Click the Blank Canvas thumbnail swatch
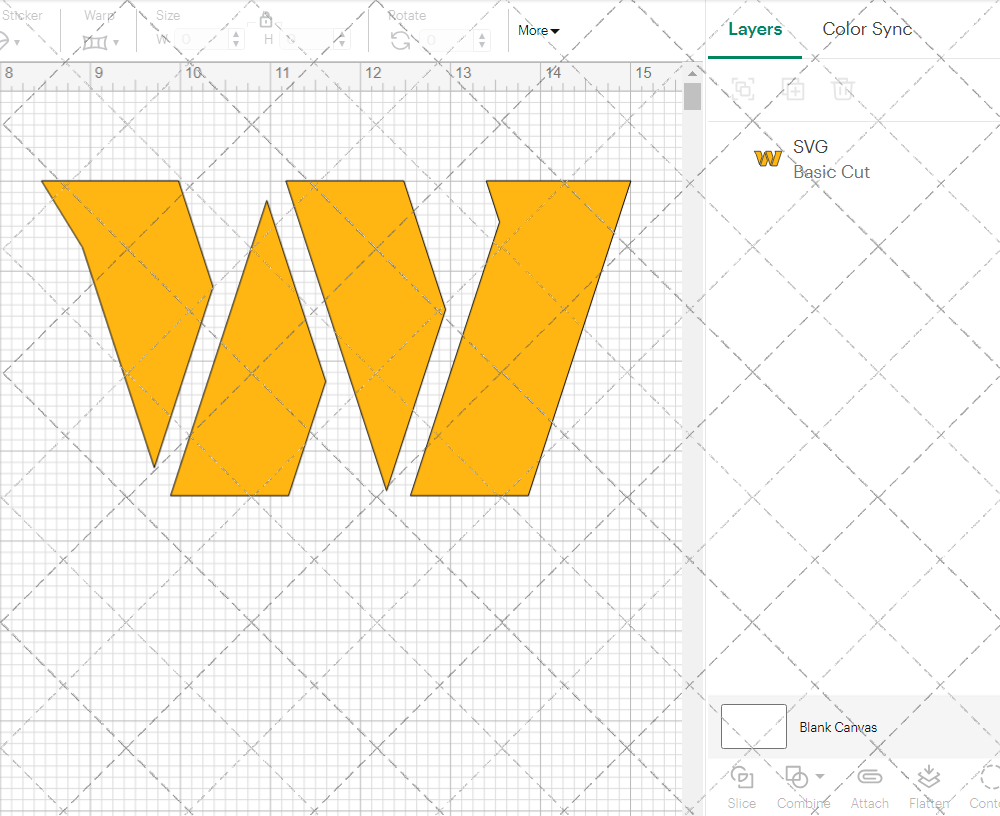 [x=753, y=727]
